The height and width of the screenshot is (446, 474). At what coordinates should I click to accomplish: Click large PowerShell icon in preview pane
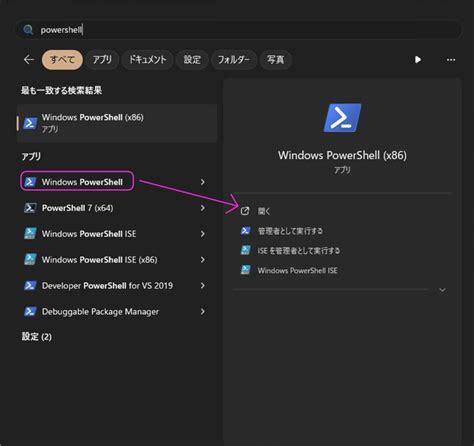pos(342,118)
